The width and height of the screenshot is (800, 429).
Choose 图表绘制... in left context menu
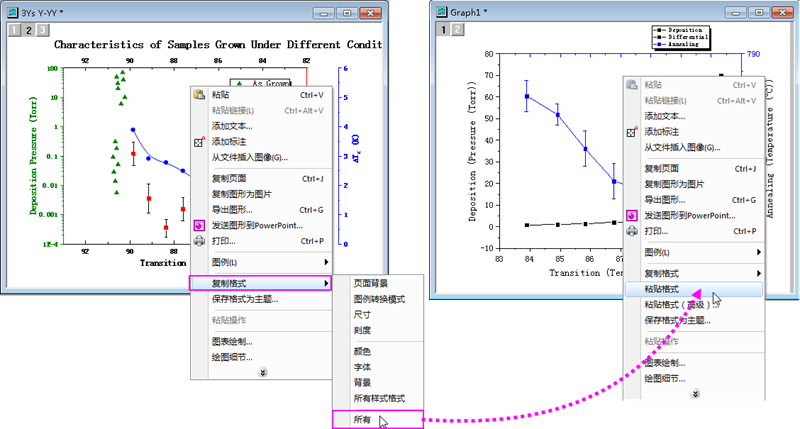tap(232, 341)
